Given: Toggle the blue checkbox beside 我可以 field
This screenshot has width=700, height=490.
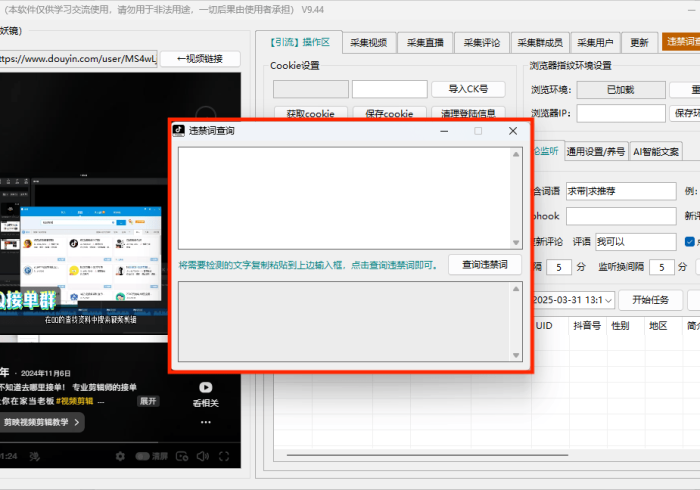Looking at the screenshot, I should (x=690, y=241).
